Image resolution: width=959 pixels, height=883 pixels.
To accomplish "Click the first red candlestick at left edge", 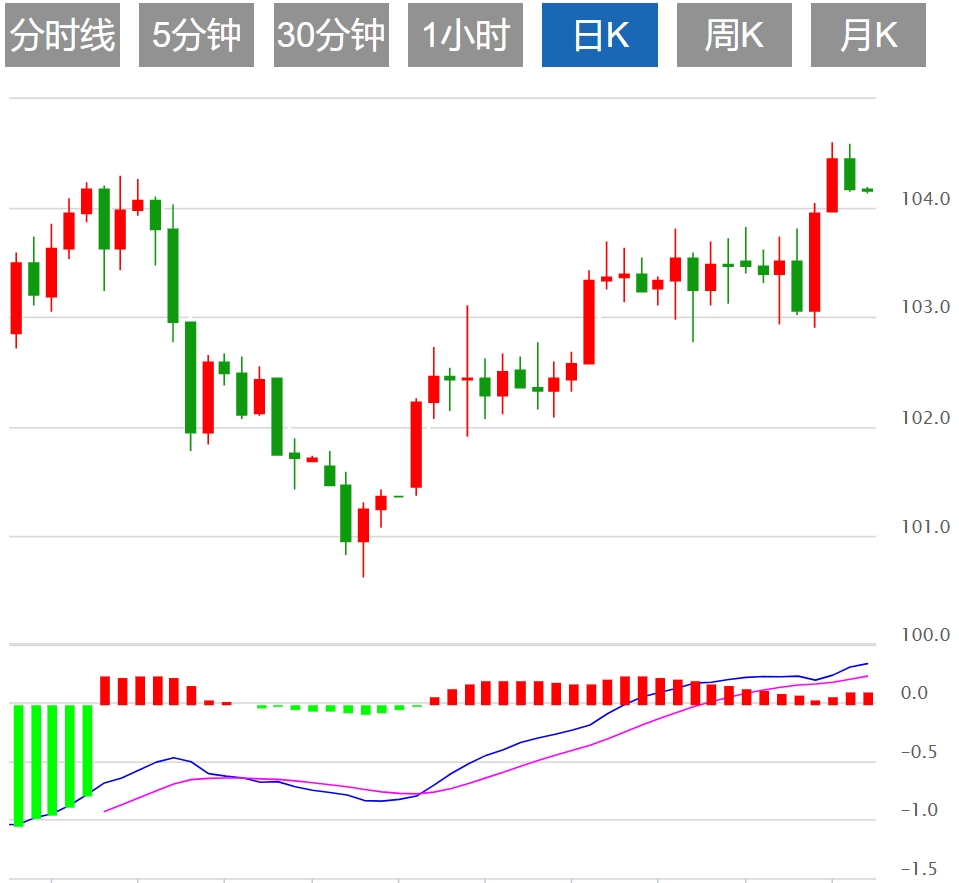I will [x=16, y=298].
